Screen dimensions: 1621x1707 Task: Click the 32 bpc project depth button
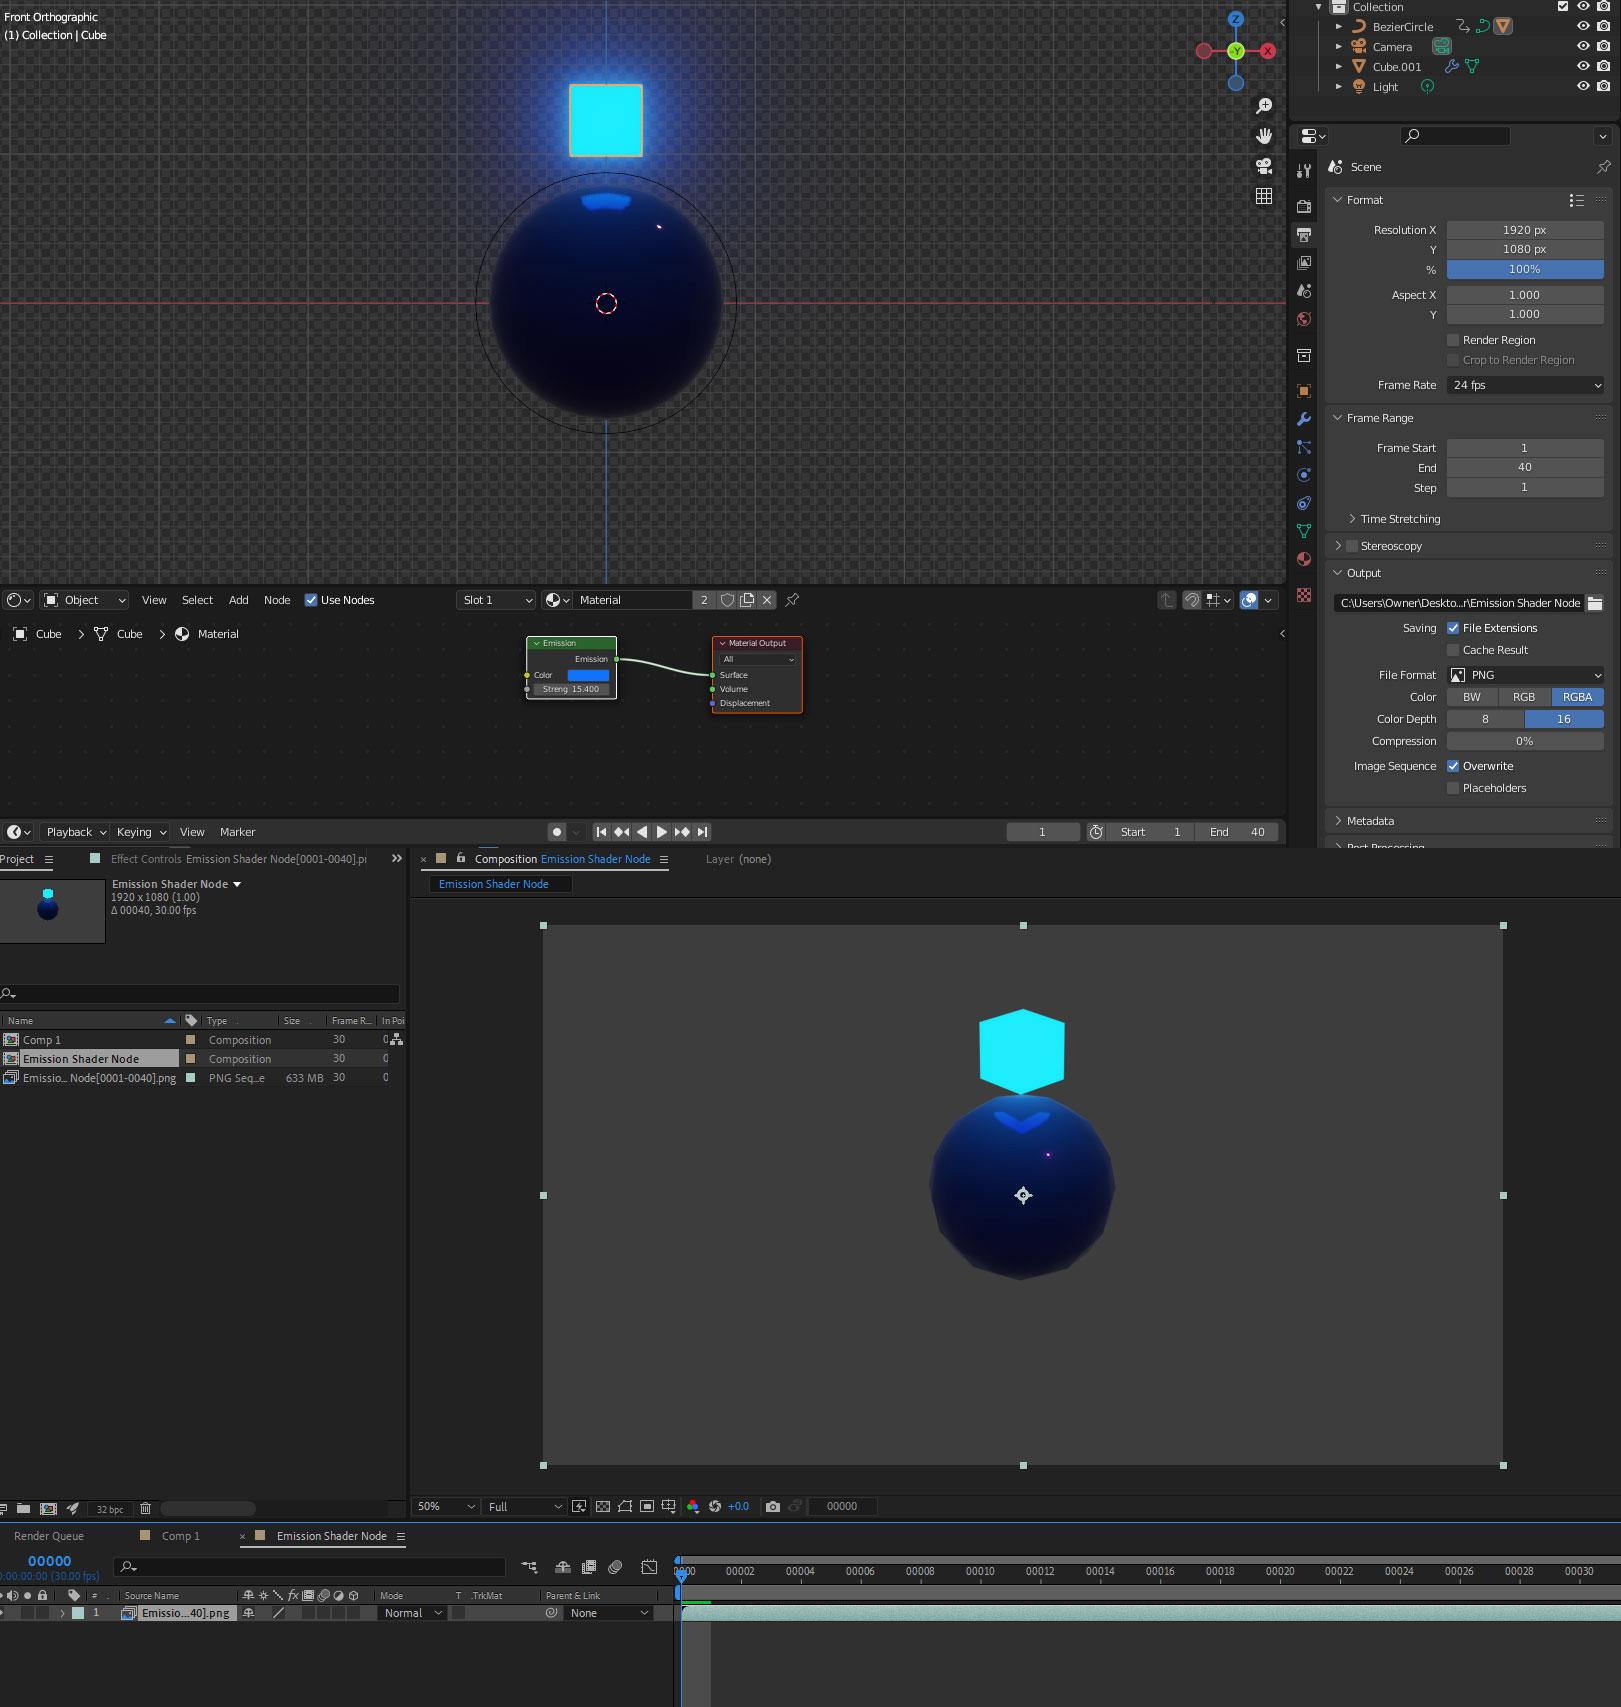[110, 1509]
